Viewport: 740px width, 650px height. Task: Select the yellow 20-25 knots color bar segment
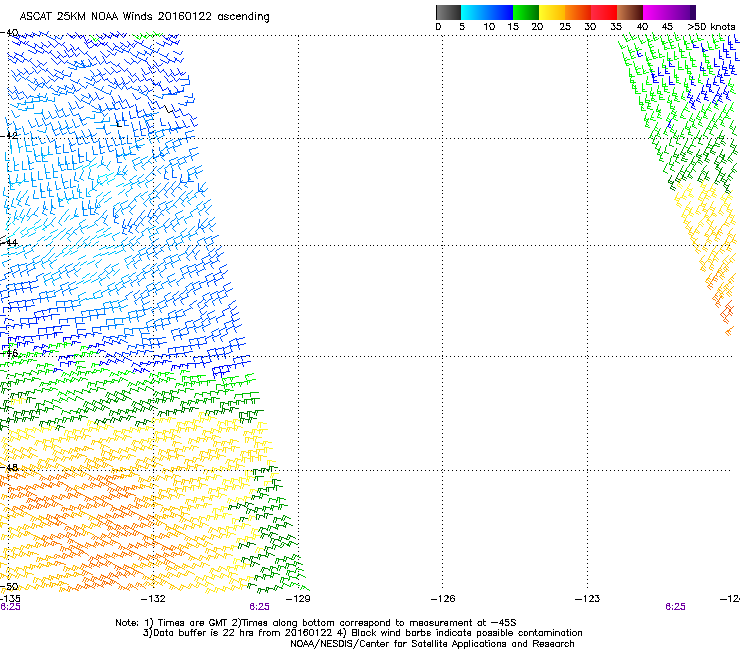tap(552, 12)
